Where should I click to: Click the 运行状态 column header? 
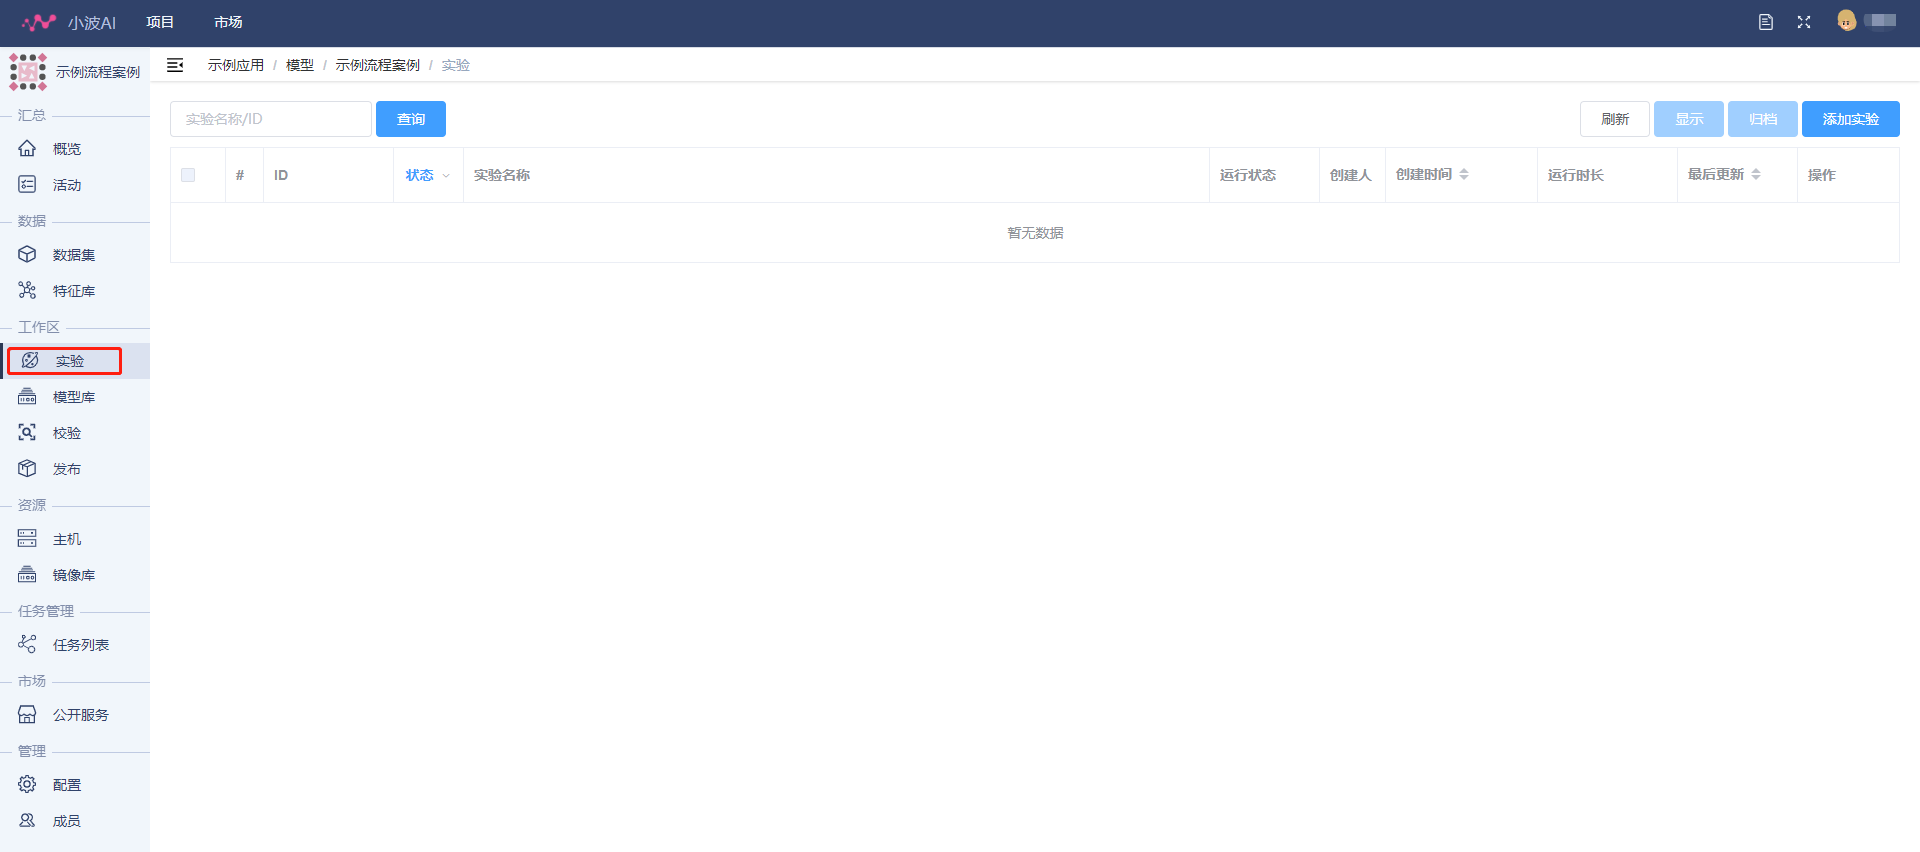tap(1248, 175)
